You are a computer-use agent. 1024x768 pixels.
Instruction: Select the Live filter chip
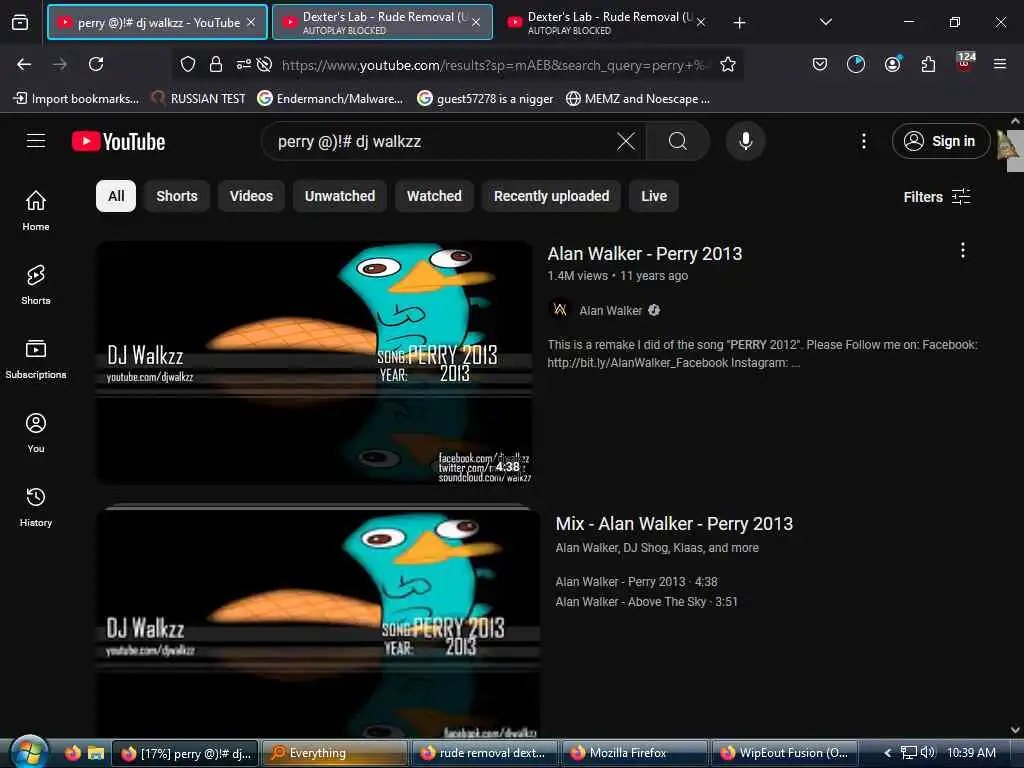pos(654,196)
